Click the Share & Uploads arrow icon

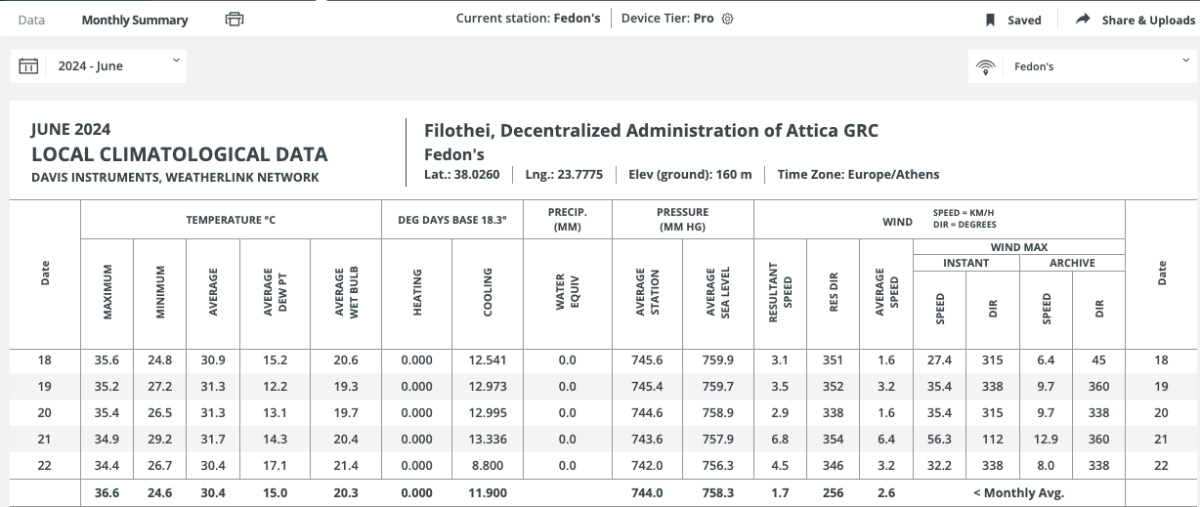click(x=1082, y=20)
